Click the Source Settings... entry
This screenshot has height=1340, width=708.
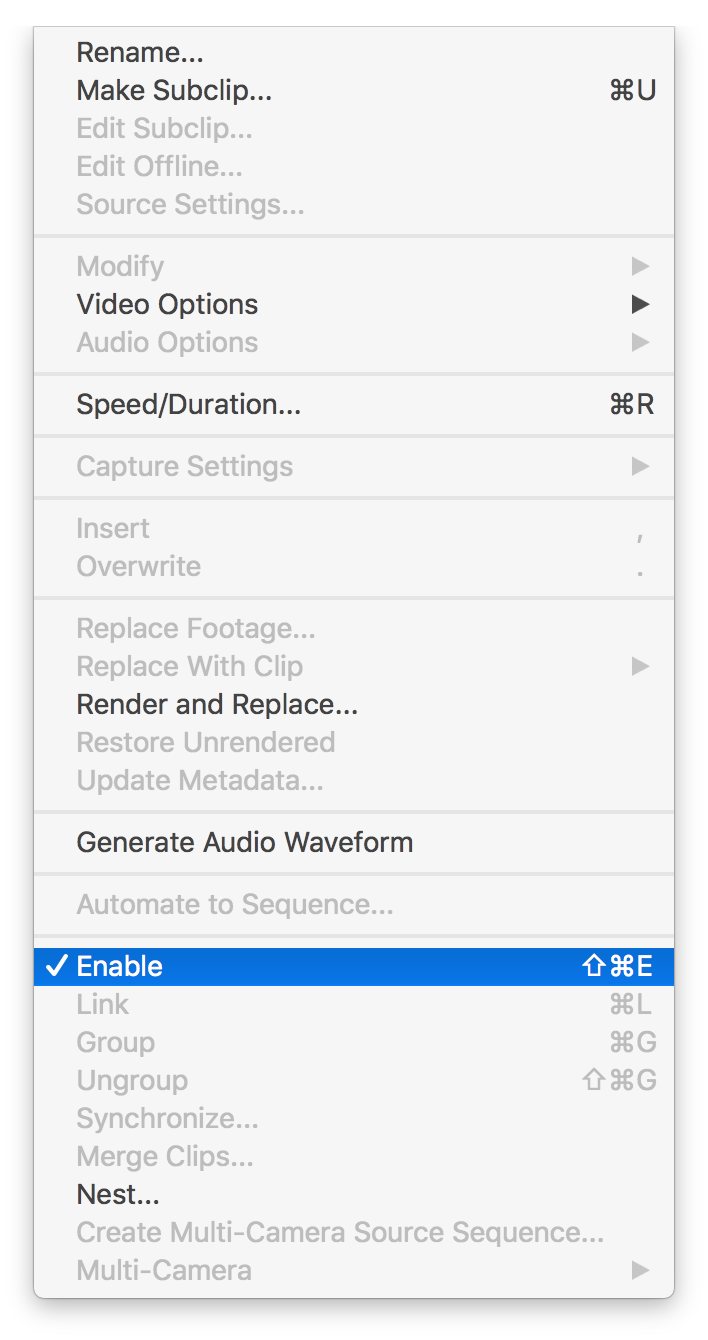point(190,205)
